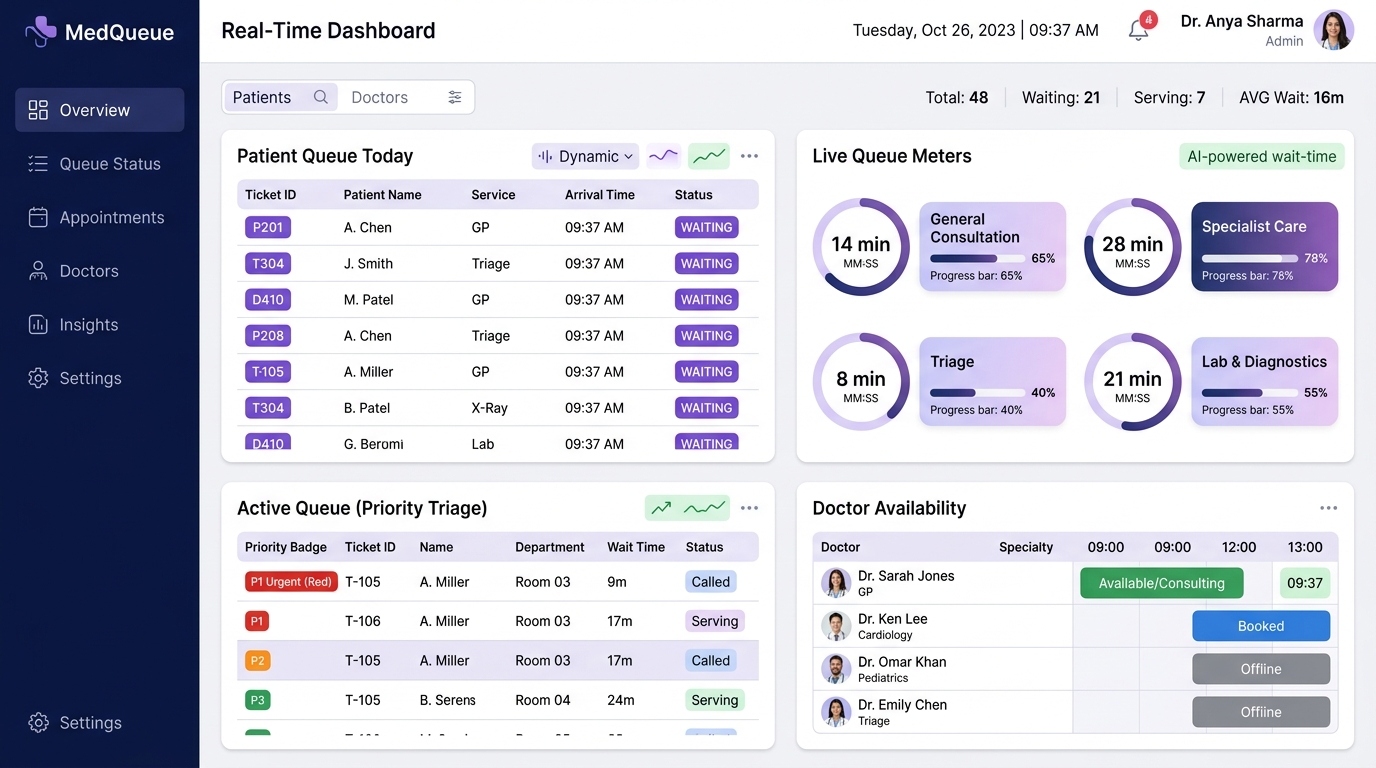The height and width of the screenshot is (768, 1376).
Task: Open Appointments in the sidebar
Action: pos(100,217)
